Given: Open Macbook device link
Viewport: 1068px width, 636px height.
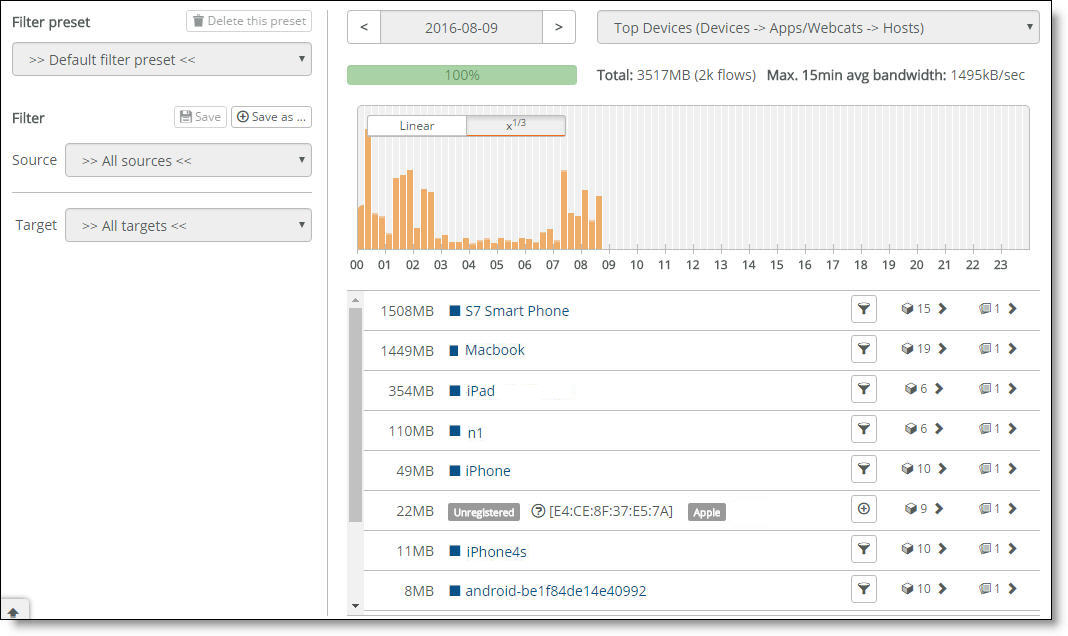Looking at the screenshot, I should (x=494, y=350).
